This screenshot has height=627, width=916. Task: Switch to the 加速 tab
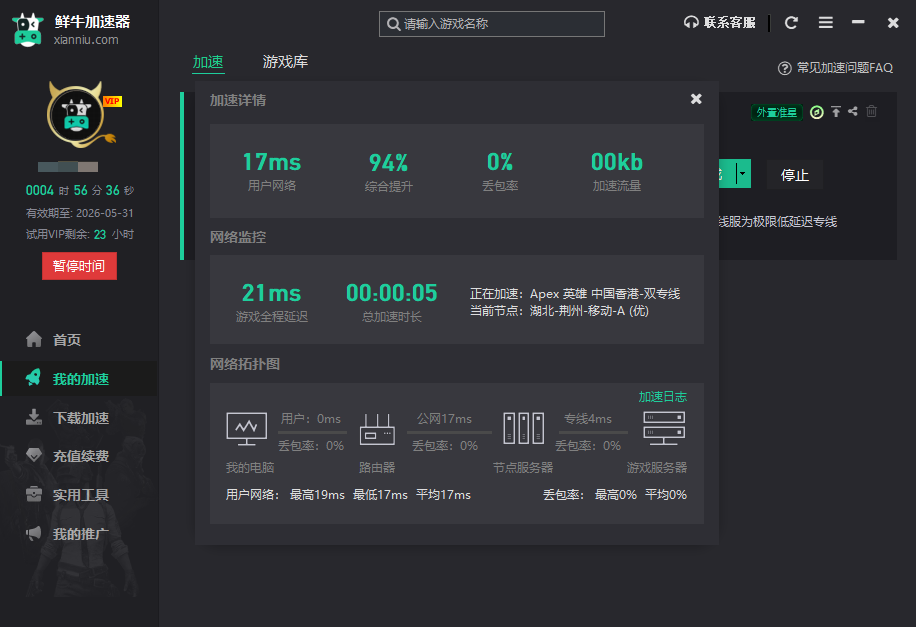tap(208, 62)
